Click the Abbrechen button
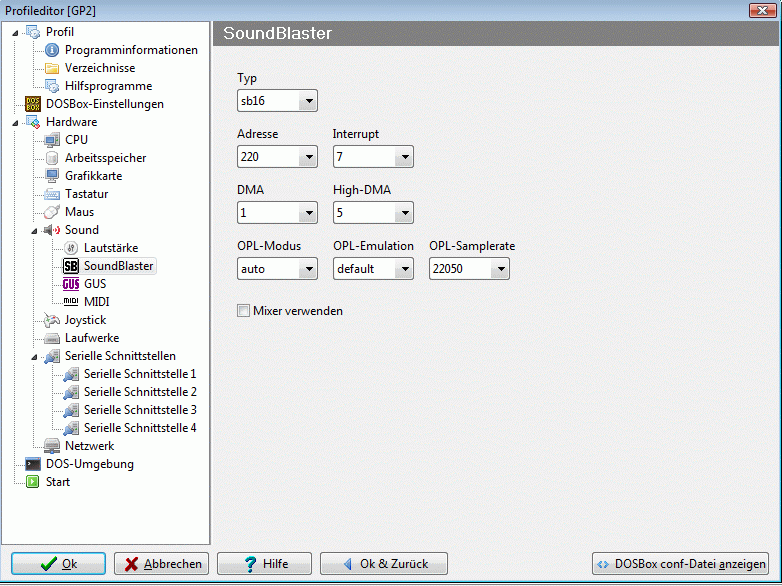Screen dimensions: 782x586 161,564
